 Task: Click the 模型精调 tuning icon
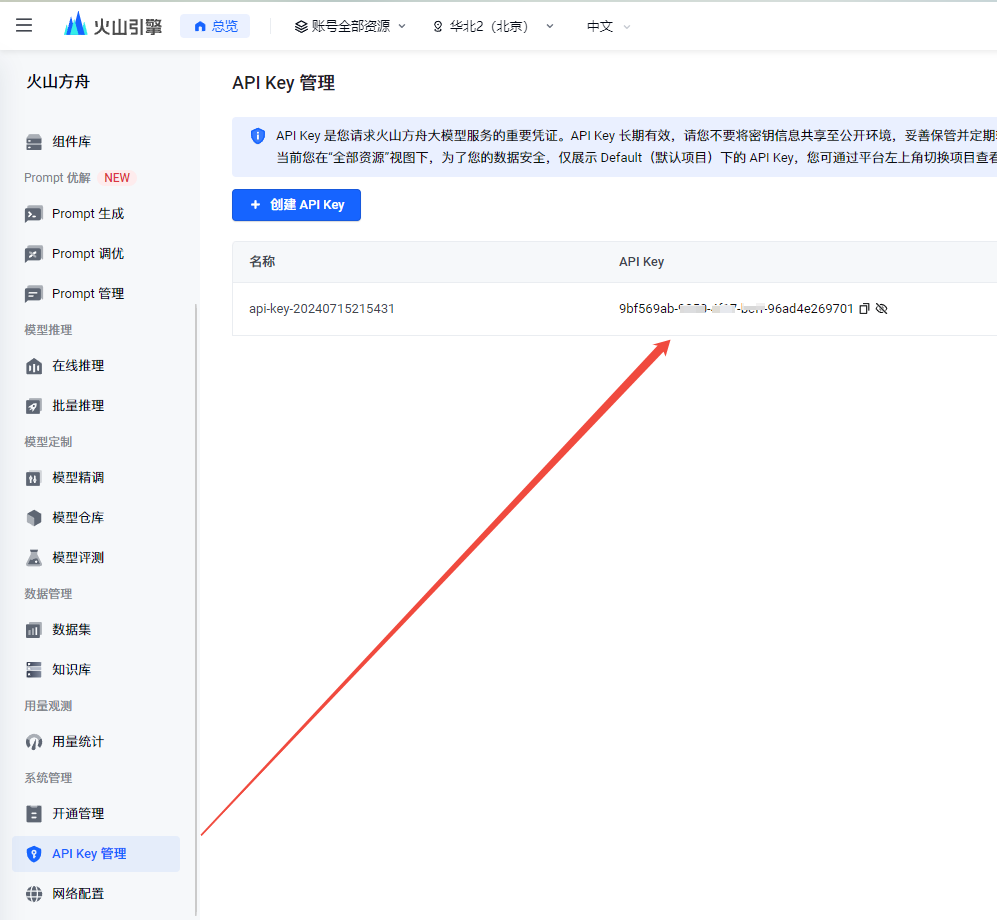coord(34,478)
